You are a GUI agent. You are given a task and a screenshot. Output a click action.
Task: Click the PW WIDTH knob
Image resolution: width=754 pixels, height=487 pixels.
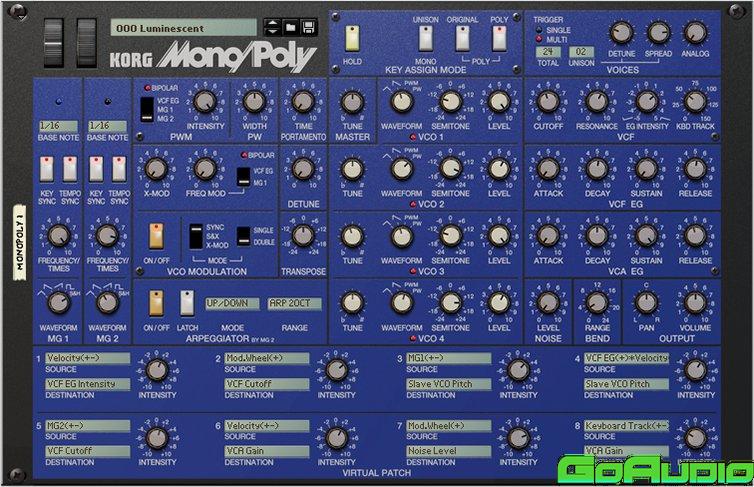(x=254, y=102)
